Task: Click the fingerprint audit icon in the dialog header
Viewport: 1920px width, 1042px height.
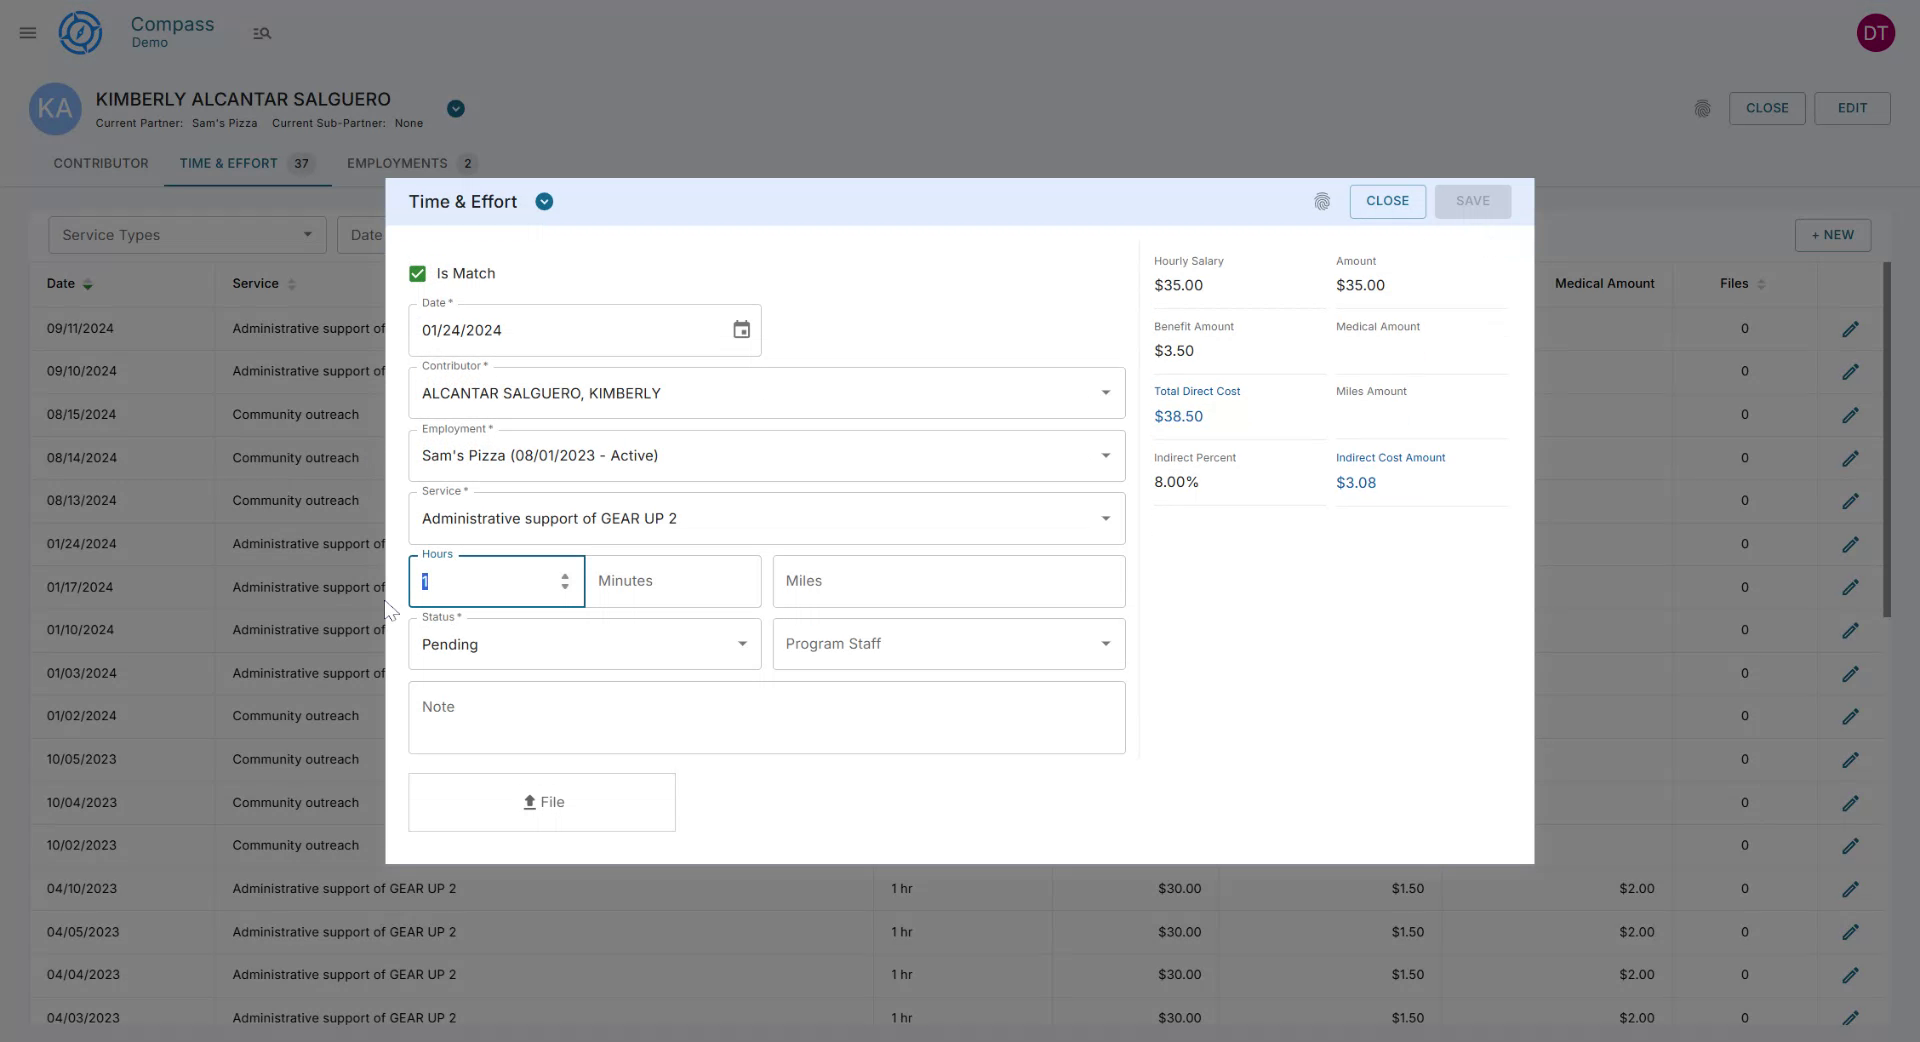Action: [1322, 201]
